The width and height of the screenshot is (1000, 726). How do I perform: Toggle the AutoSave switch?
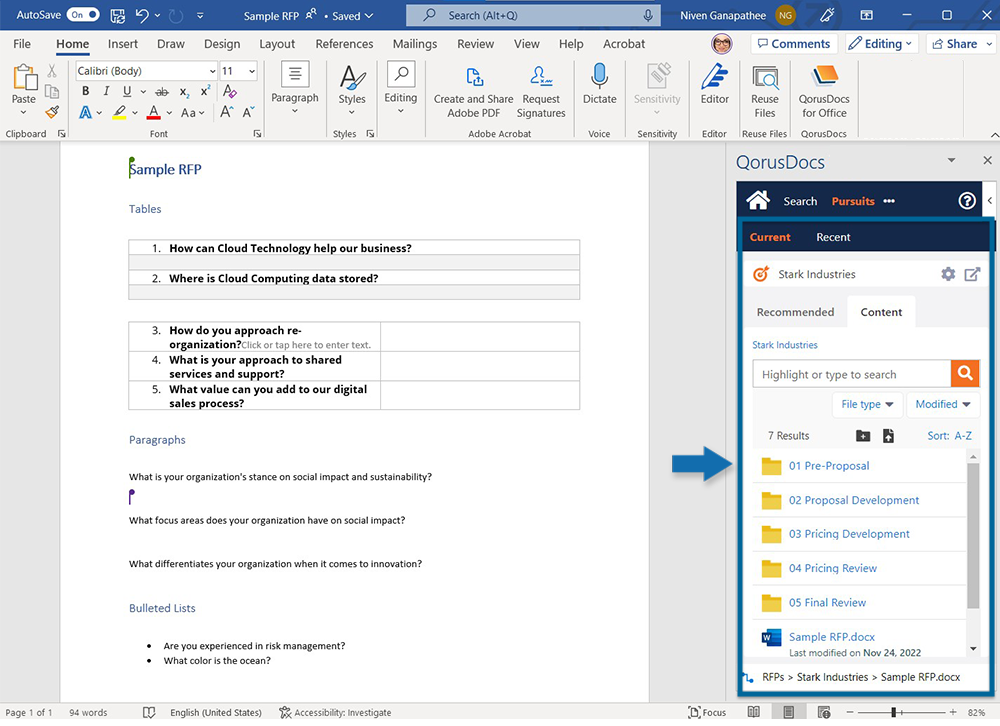(84, 15)
